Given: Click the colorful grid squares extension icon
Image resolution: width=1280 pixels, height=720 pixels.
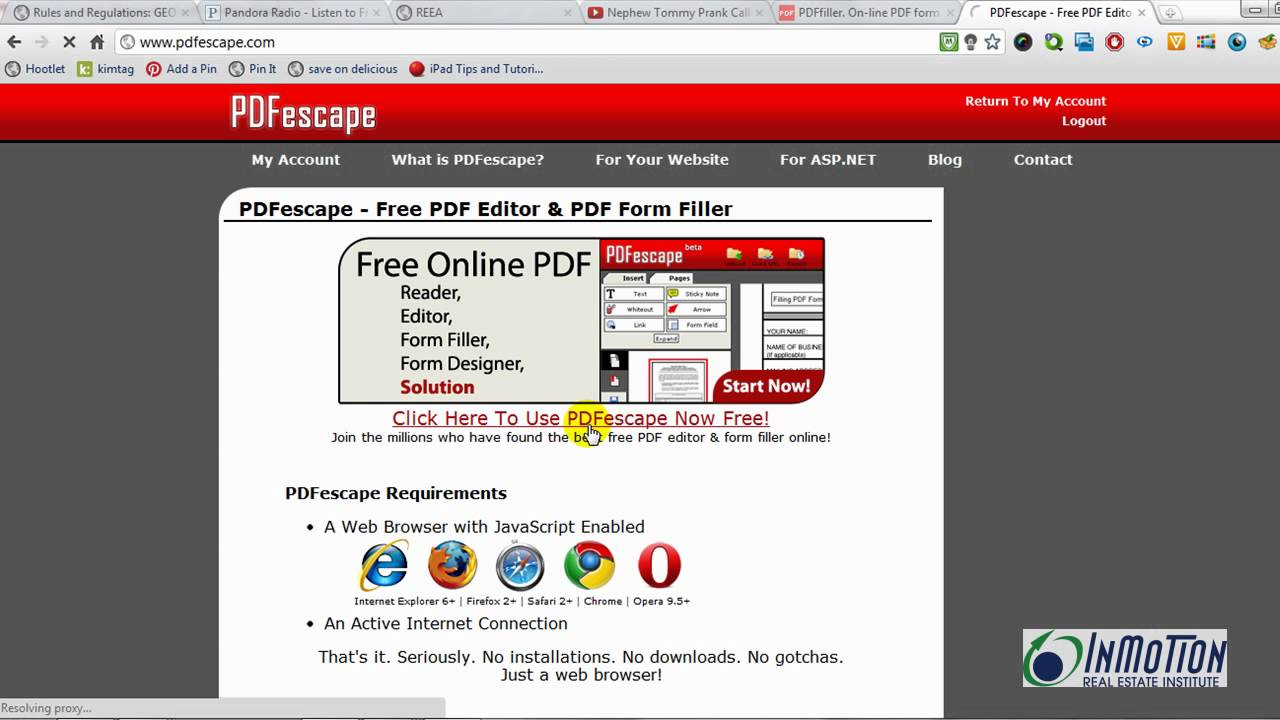Looking at the screenshot, I should coord(1206,42).
